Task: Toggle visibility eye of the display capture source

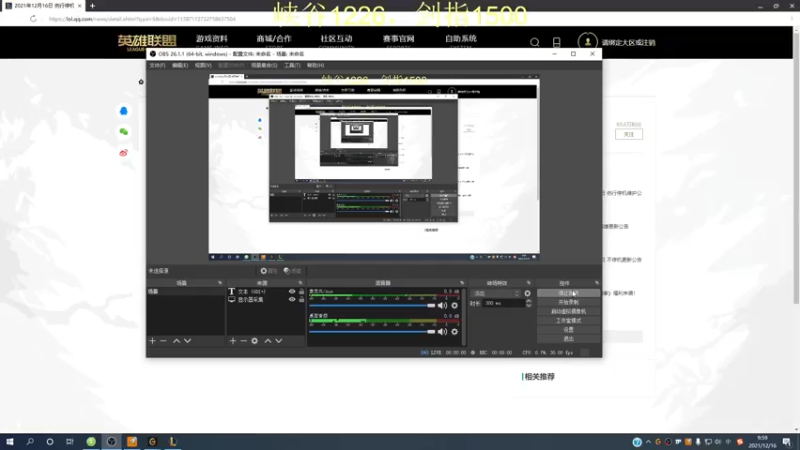Action: (292, 299)
